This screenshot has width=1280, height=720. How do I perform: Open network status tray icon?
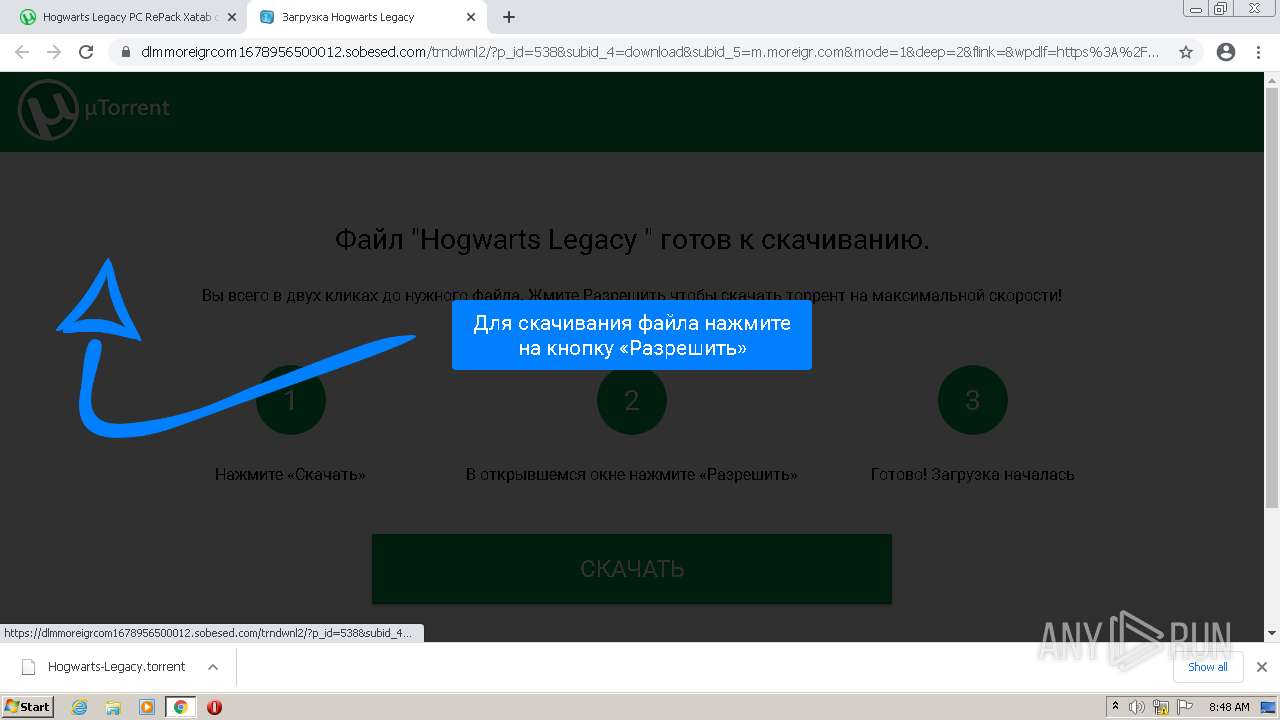pos(1160,707)
